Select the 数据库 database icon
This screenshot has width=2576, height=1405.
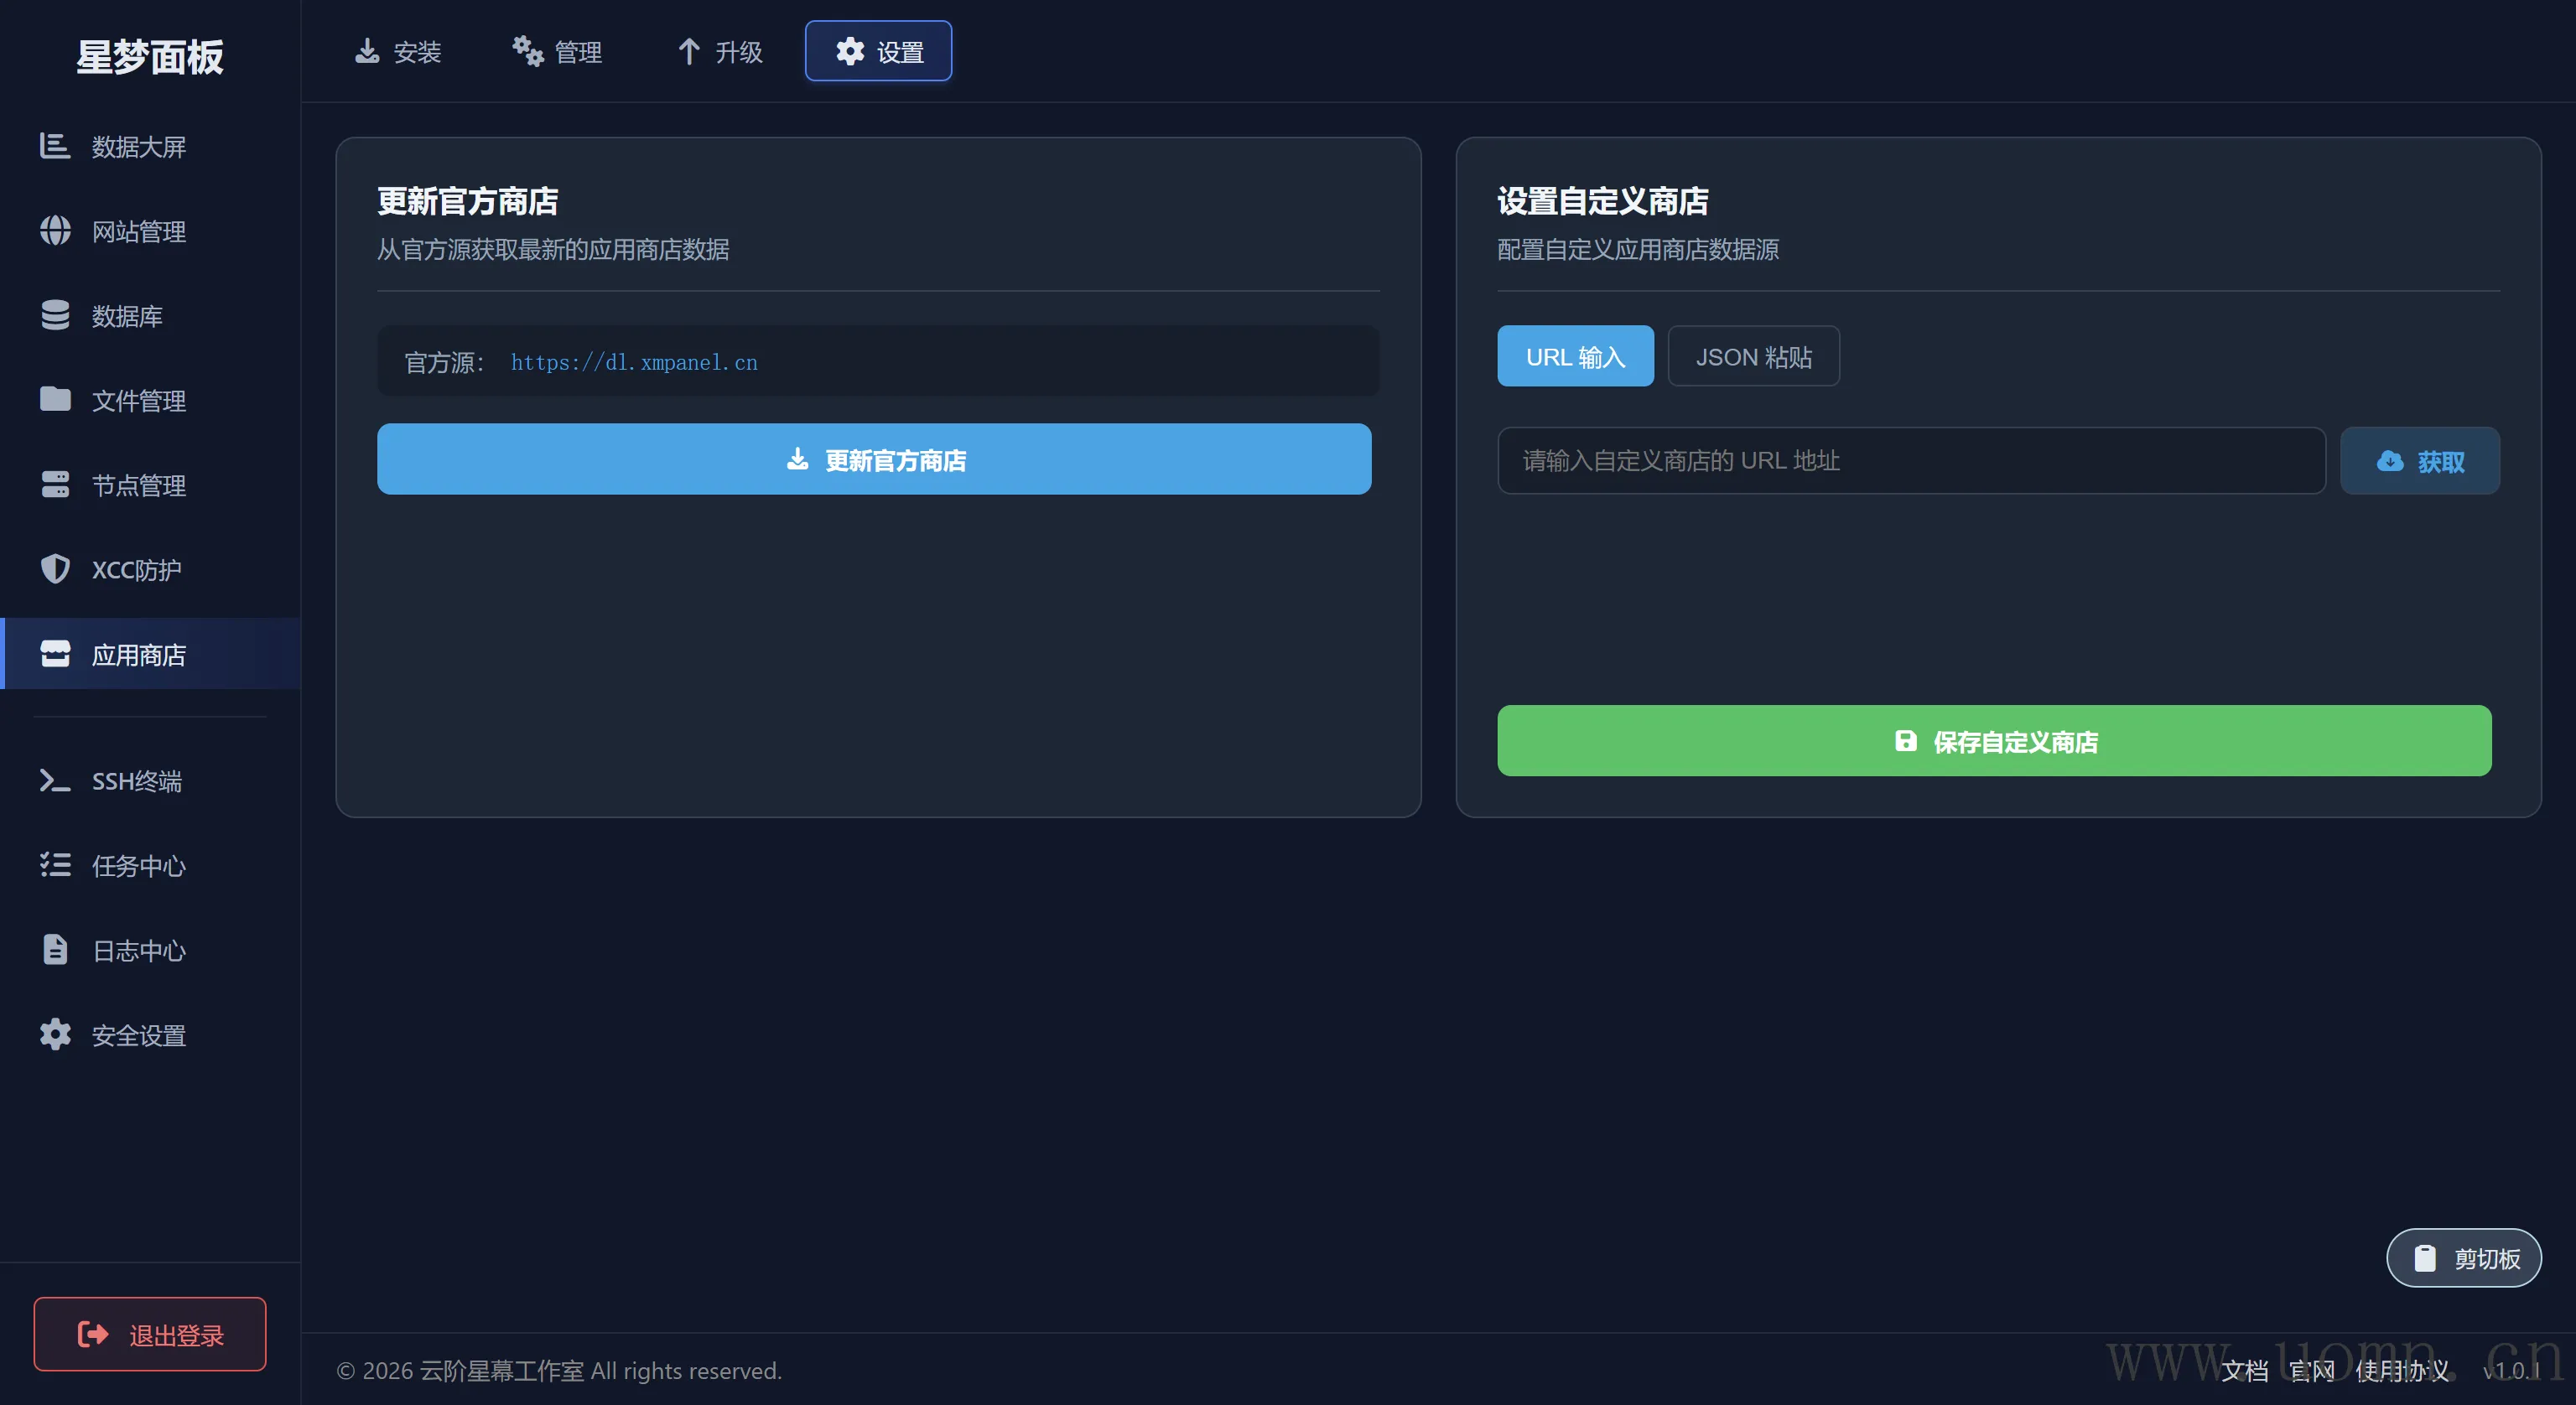55,315
